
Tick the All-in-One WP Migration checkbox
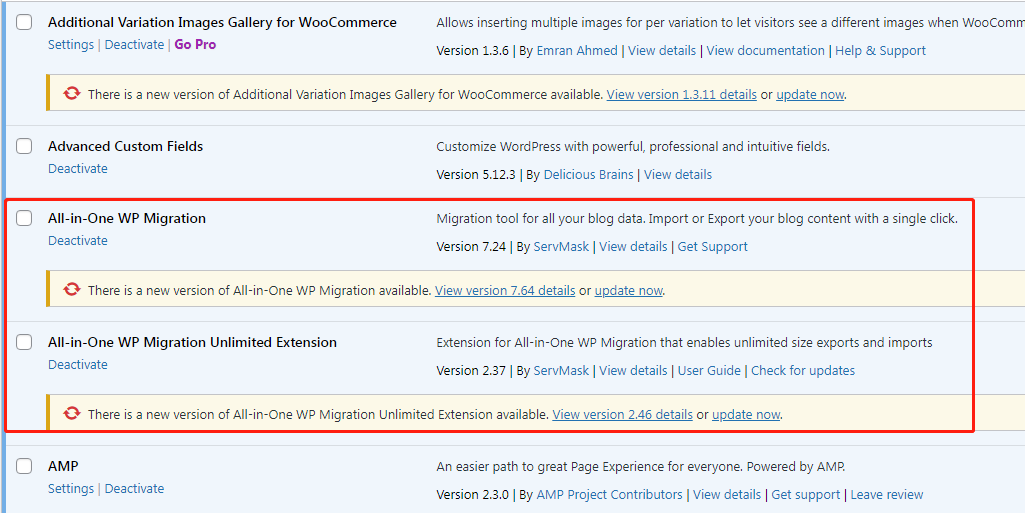tap(24, 218)
